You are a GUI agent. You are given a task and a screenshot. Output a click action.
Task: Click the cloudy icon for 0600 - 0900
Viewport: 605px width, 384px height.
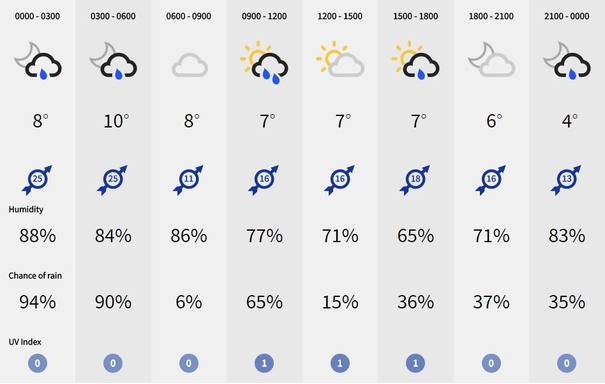click(x=190, y=65)
